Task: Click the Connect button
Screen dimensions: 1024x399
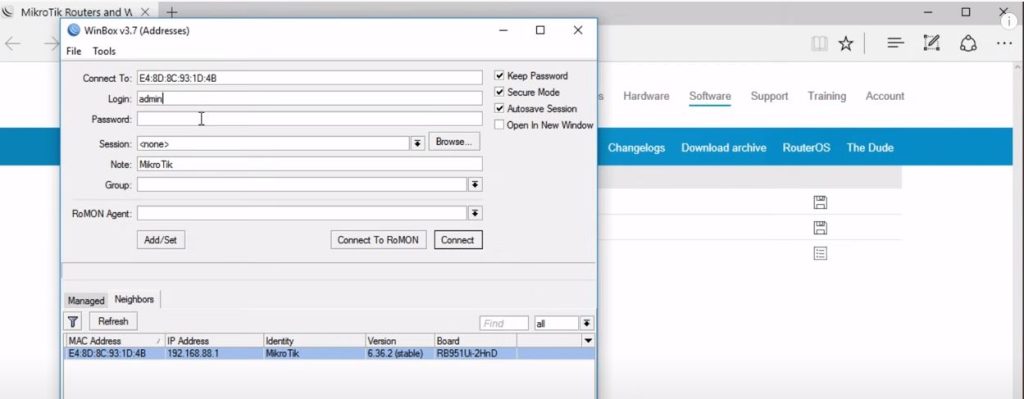Action: (458, 240)
